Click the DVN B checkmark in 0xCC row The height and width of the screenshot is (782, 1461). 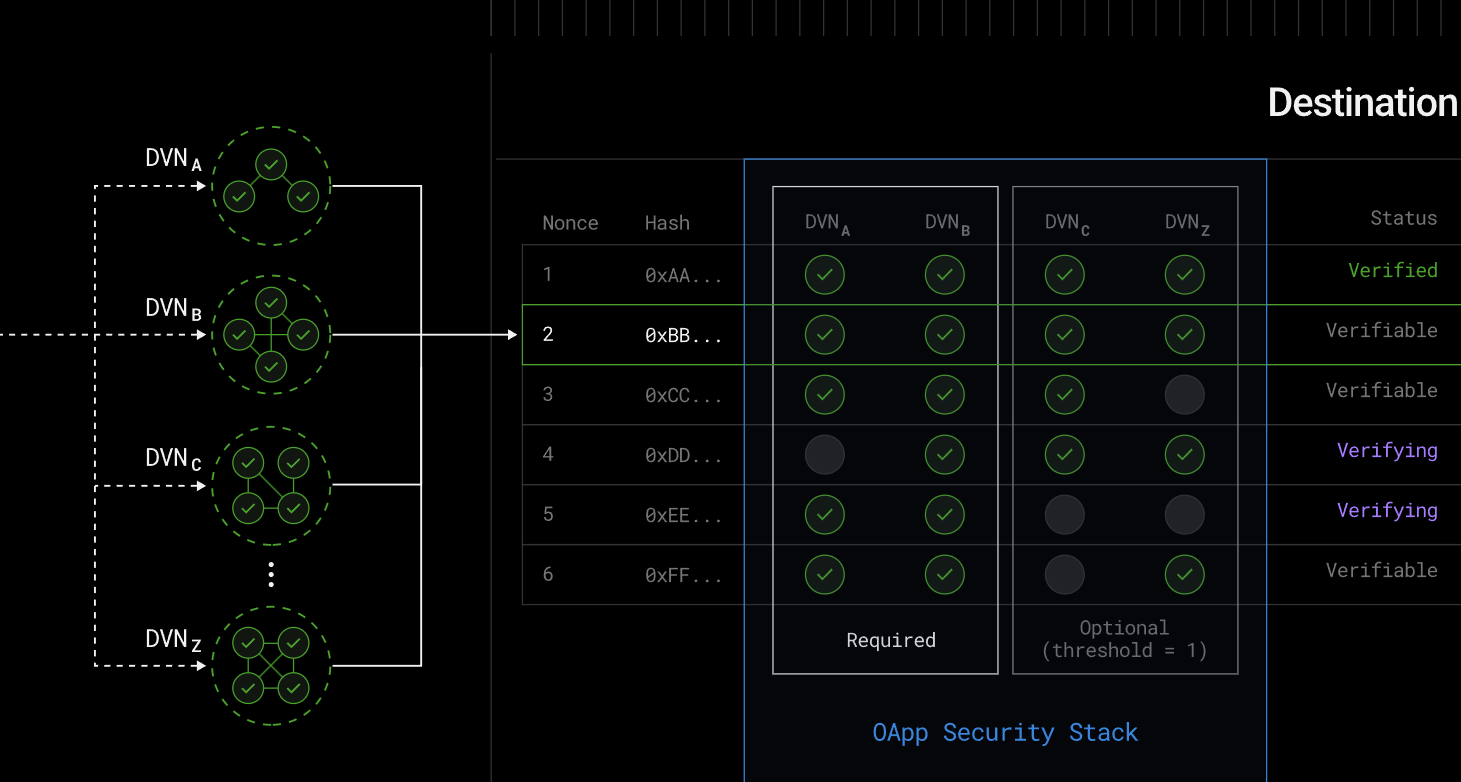point(945,395)
